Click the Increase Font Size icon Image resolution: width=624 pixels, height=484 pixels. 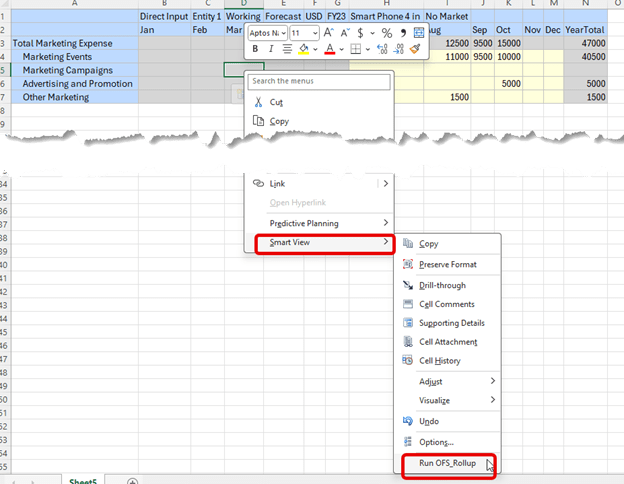(x=328, y=33)
